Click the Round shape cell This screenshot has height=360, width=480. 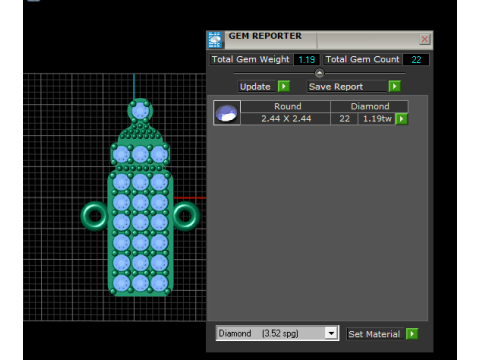(286, 106)
